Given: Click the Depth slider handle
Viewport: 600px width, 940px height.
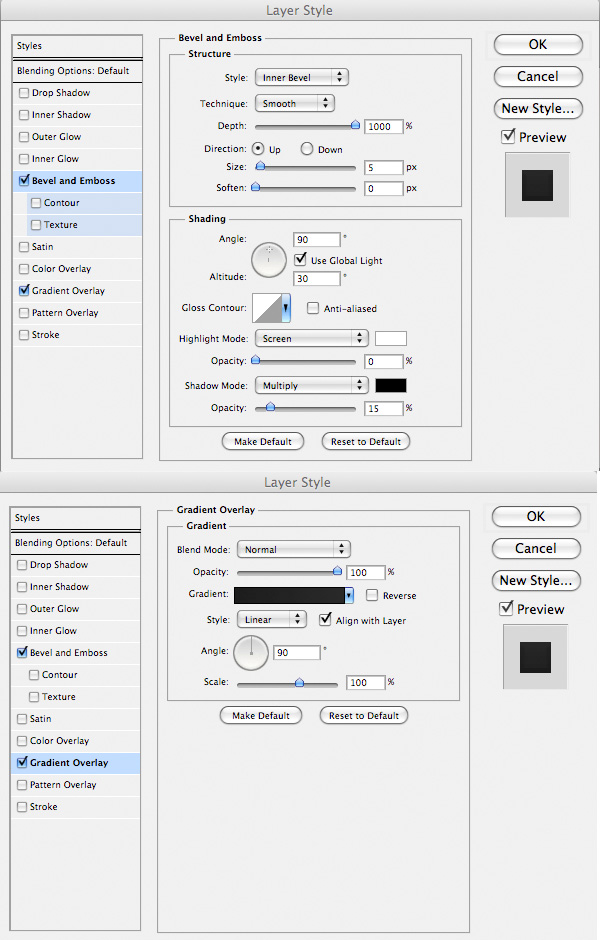Looking at the screenshot, I should coord(355,125).
